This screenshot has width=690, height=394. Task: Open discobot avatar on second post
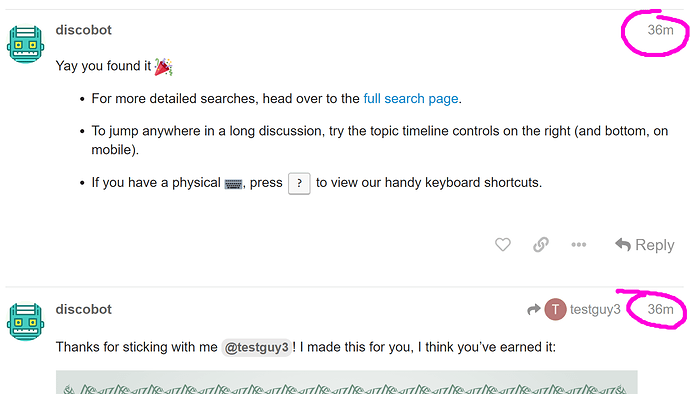pos(26,321)
